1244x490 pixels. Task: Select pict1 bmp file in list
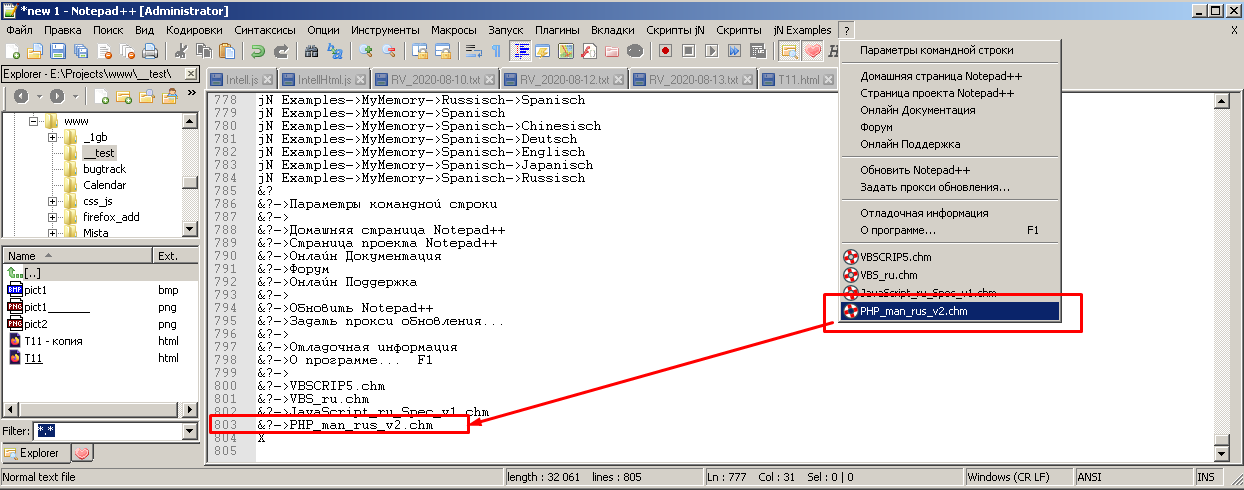(x=36, y=290)
